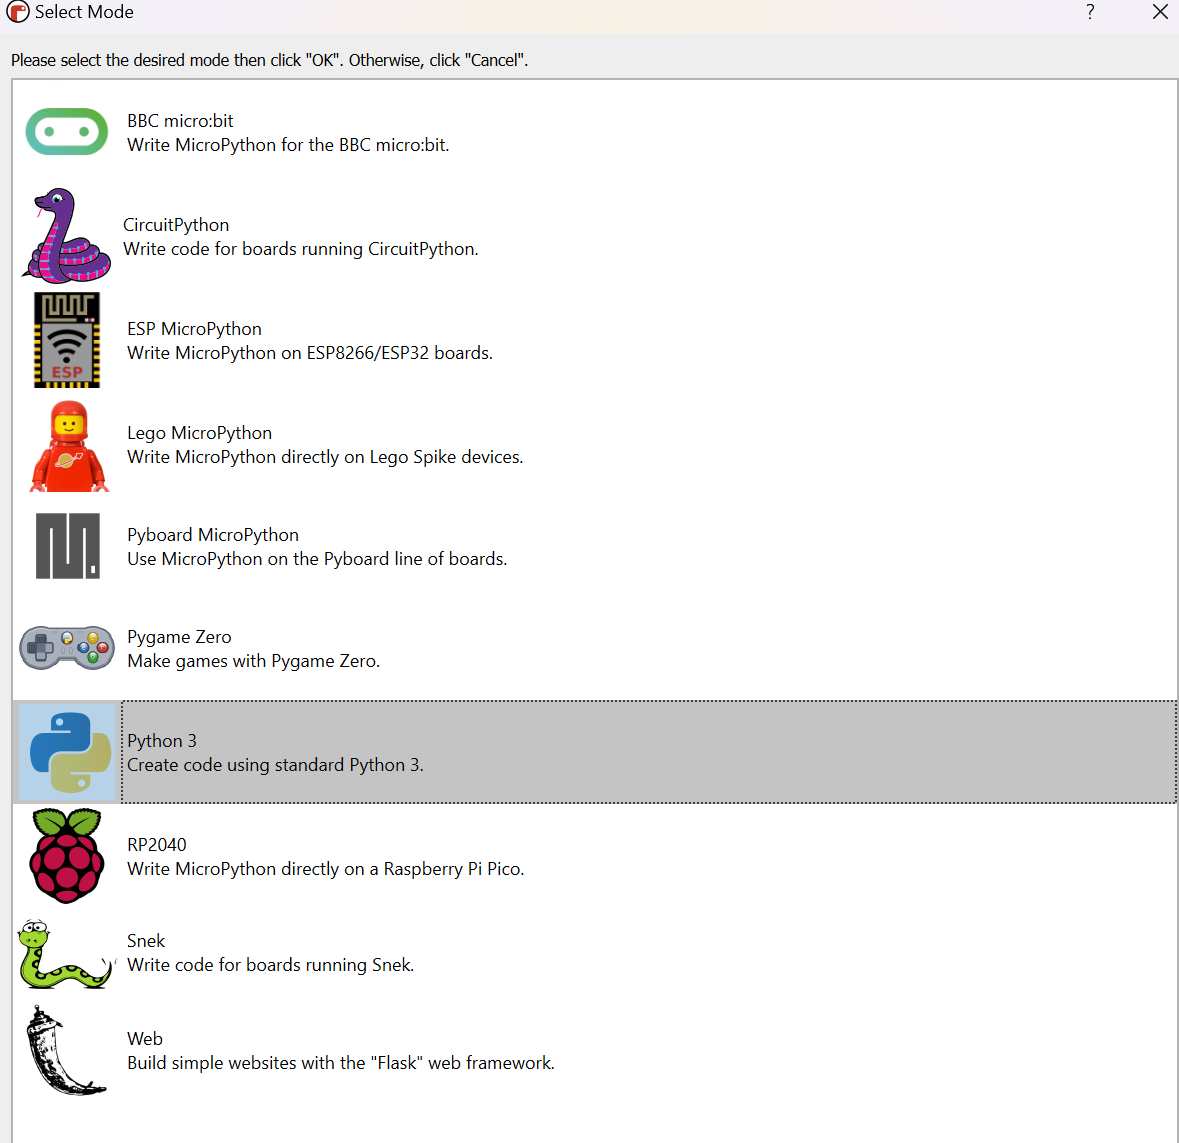
Task: Choose the "RP2040" mode title
Action: point(156,844)
